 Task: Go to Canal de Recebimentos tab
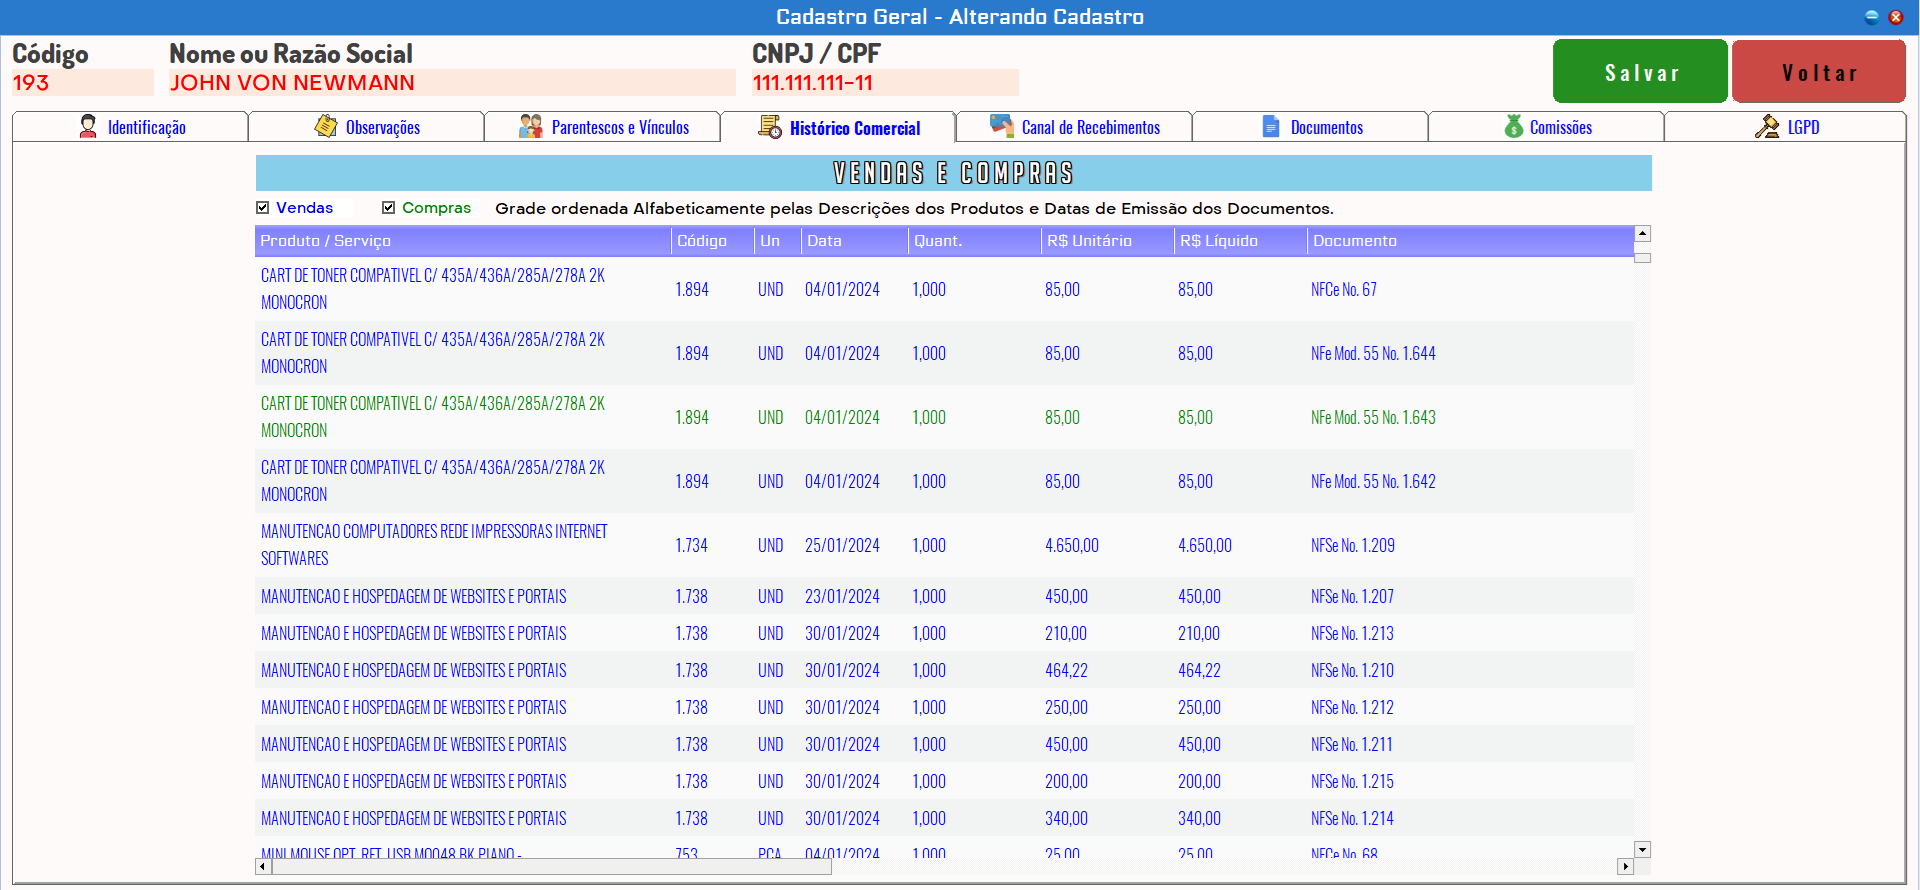click(1074, 127)
